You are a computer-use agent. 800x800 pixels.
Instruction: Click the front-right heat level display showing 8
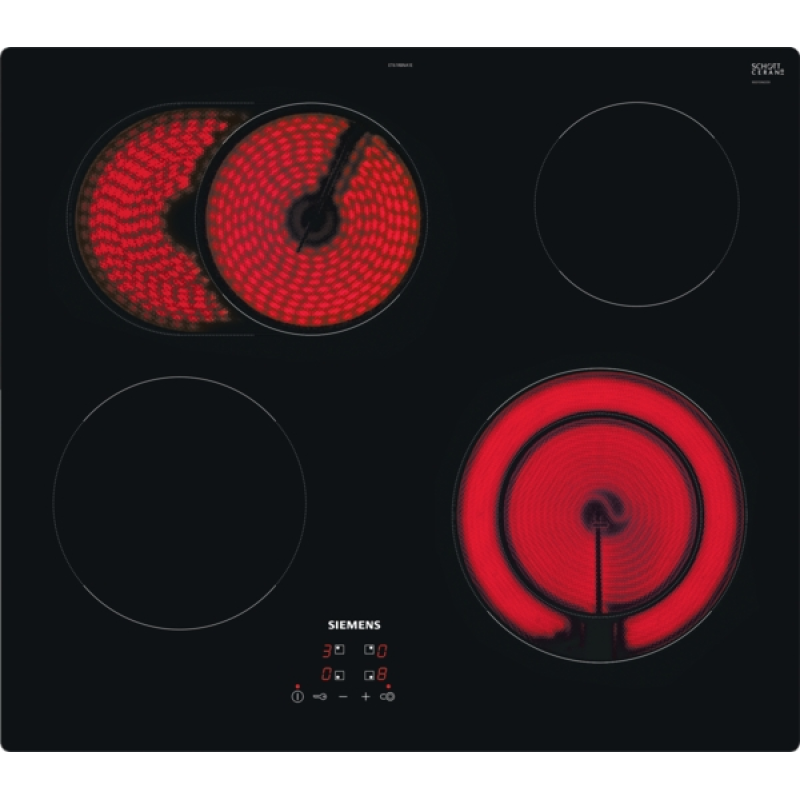(383, 675)
